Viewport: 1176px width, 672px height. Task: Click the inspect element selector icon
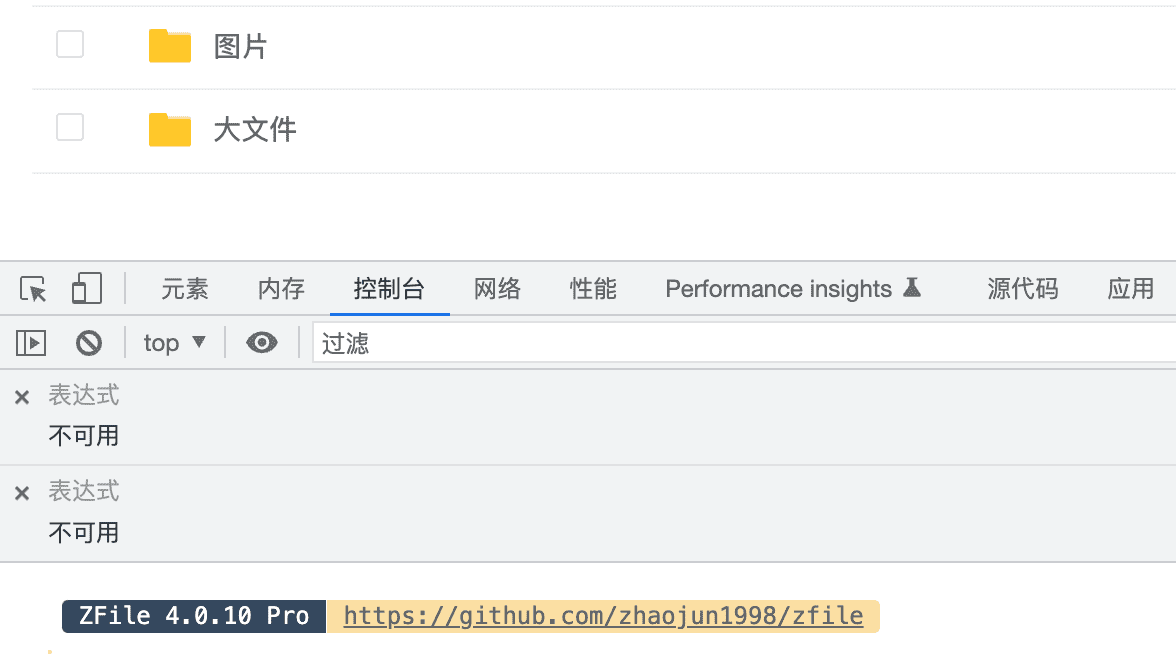click(33, 290)
